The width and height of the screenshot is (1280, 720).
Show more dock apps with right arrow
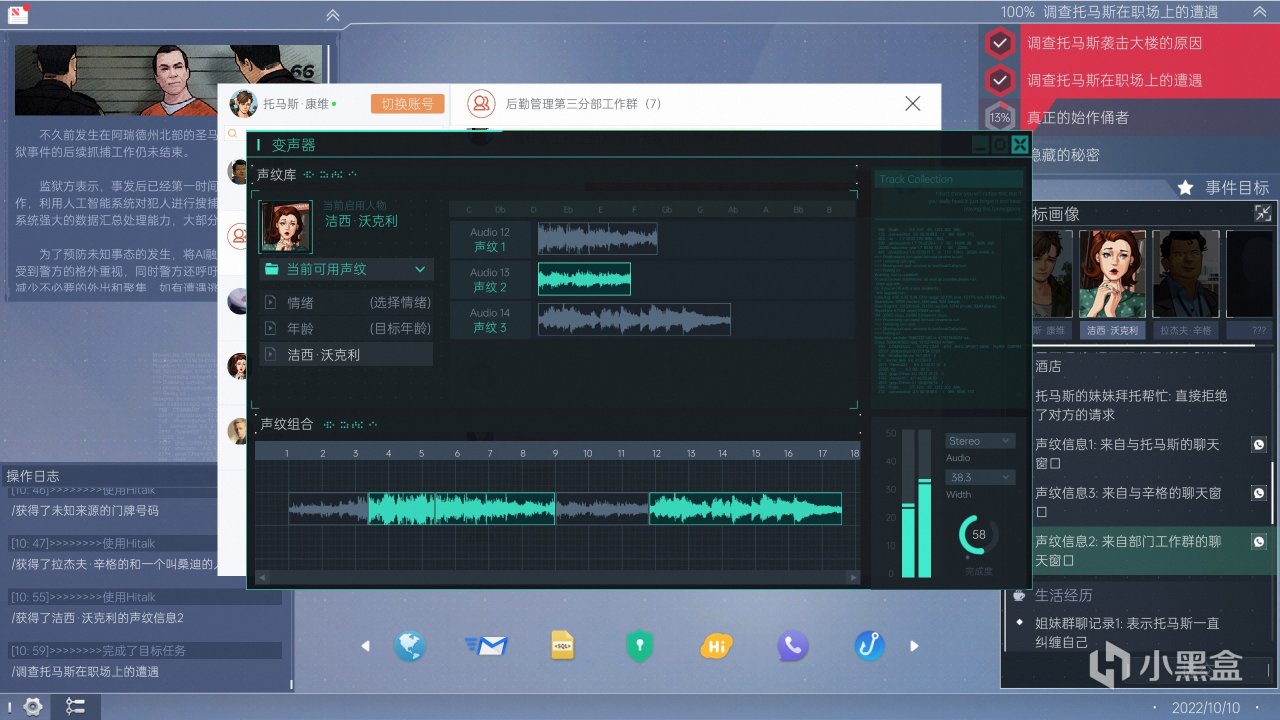pyautogui.click(x=912, y=646)
